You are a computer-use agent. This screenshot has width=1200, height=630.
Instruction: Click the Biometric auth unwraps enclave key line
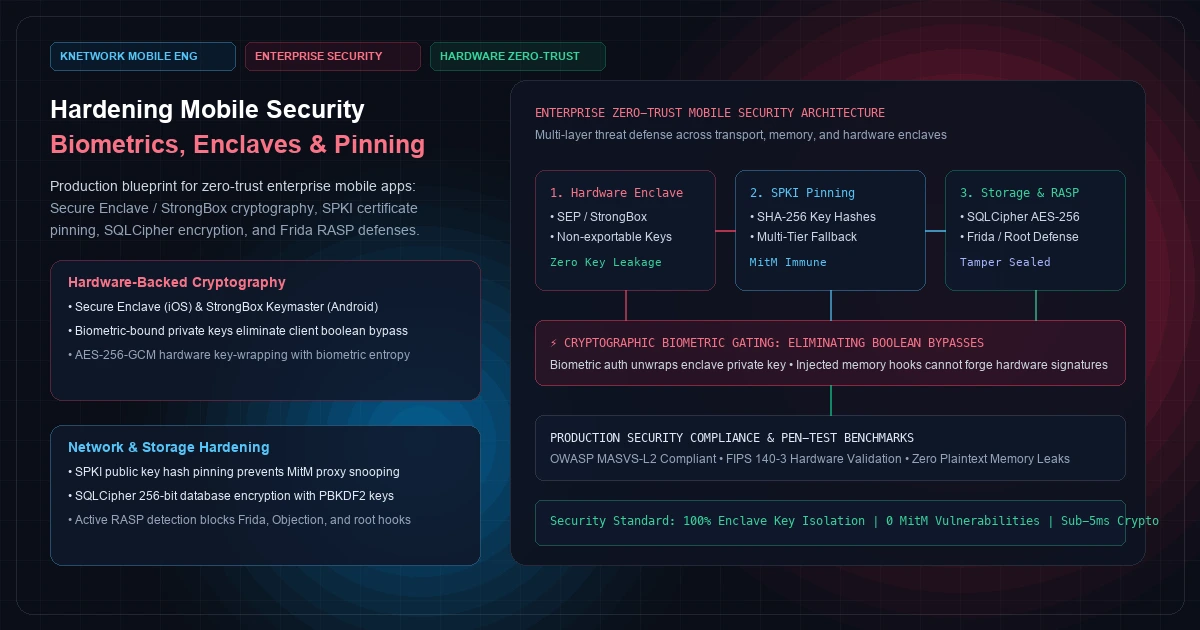pyautogui.click(x=829, y=365)
